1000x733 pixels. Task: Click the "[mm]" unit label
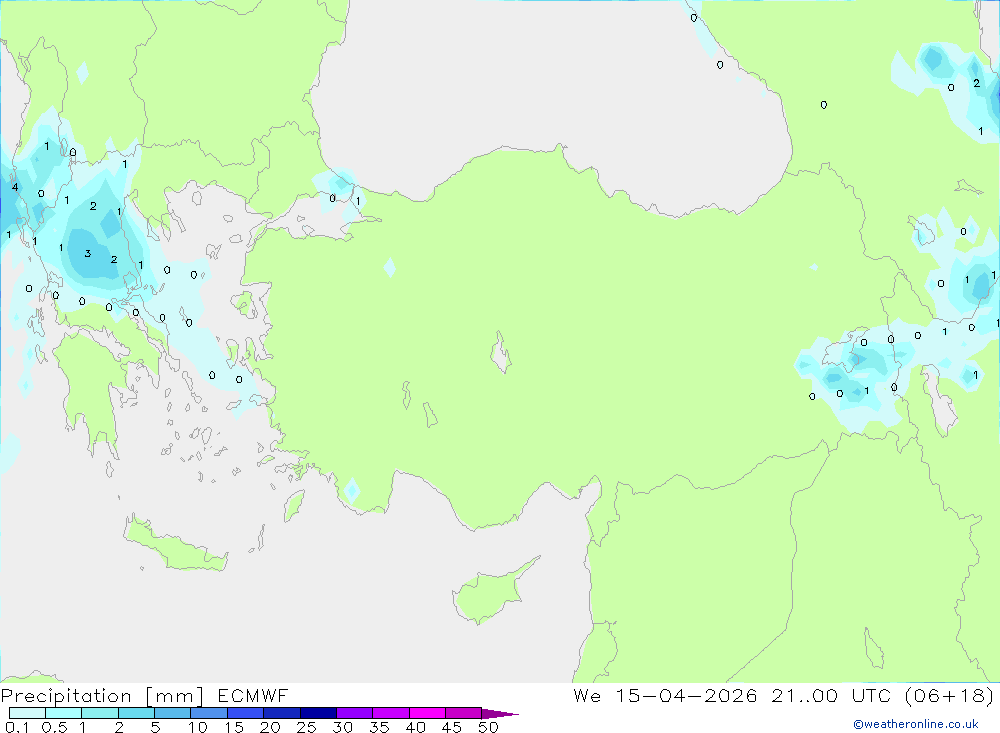(175, 696)
